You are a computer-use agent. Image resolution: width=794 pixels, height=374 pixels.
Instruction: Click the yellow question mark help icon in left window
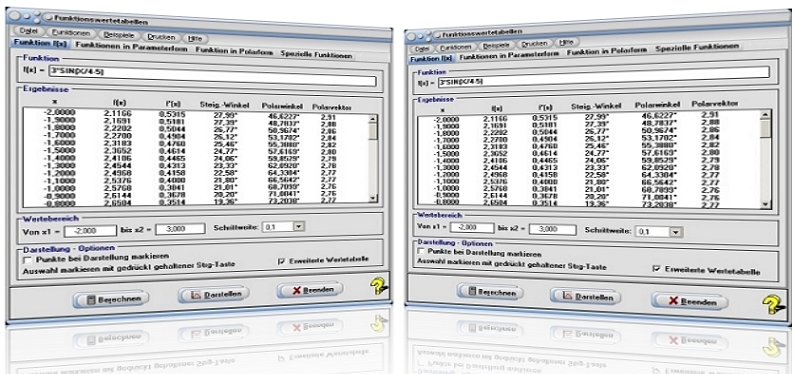[x=378, y=287]
